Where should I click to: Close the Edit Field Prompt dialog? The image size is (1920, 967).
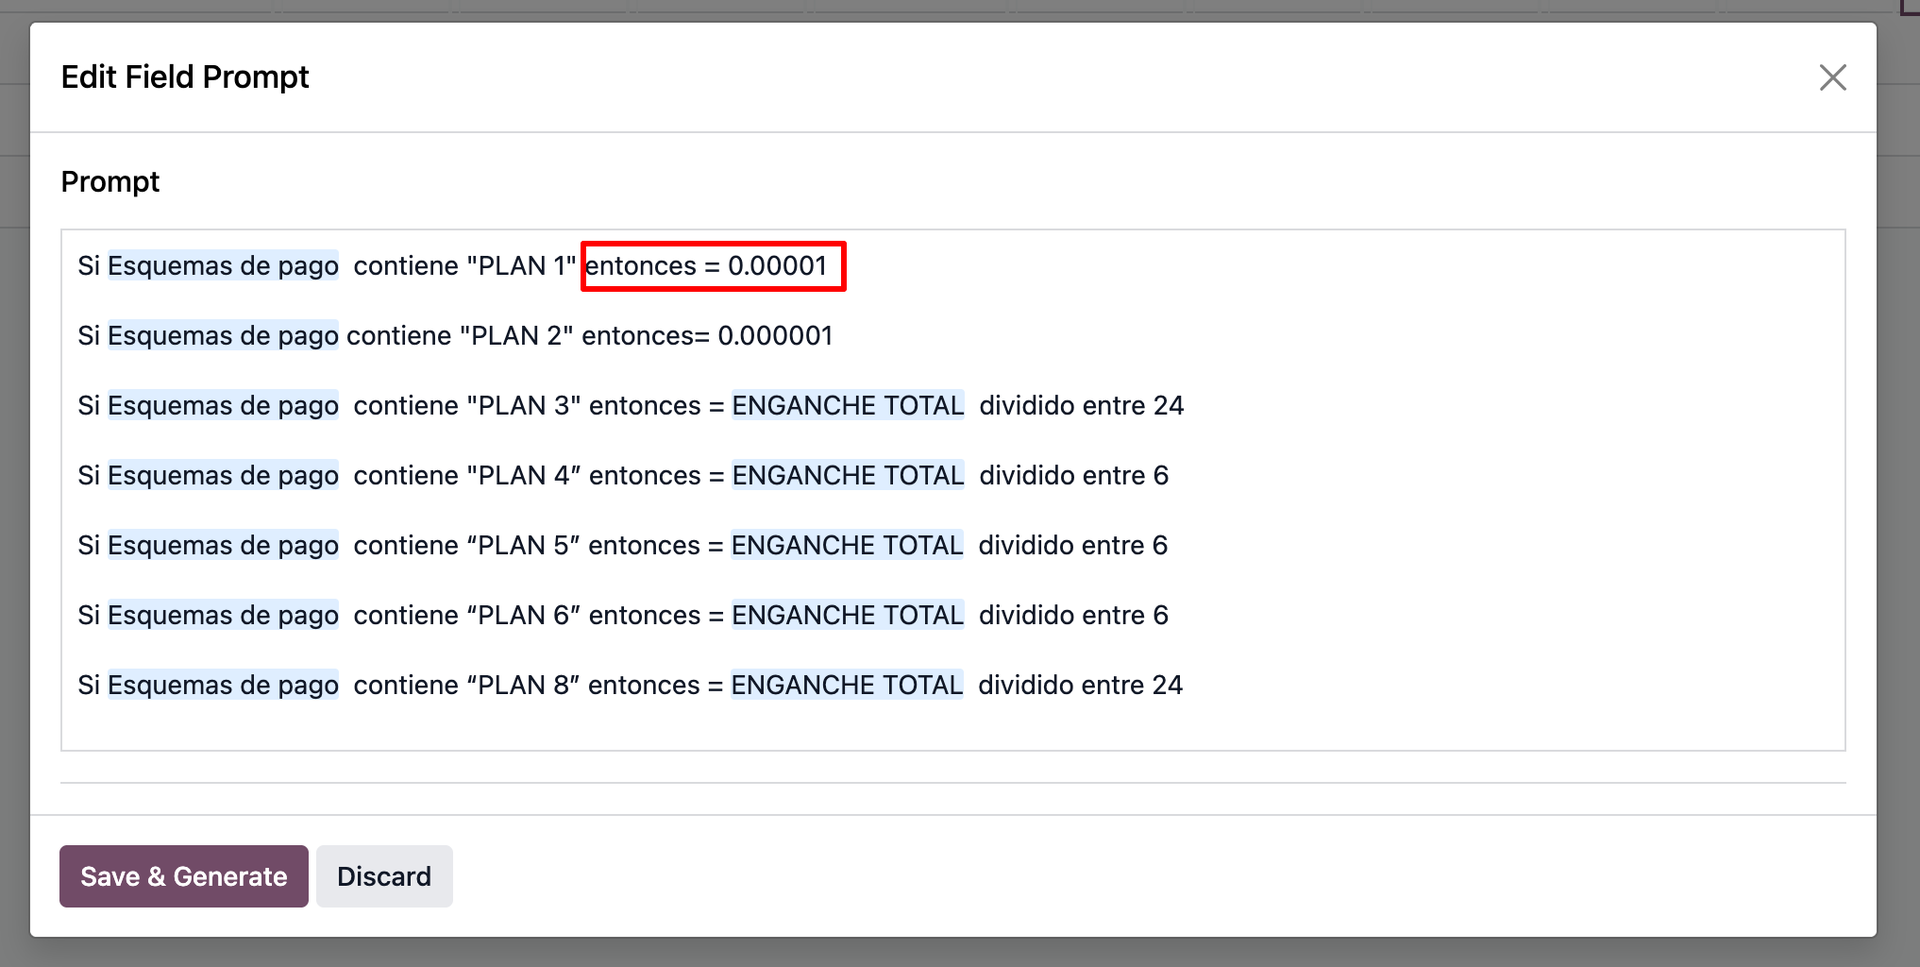click(1832, 77)
